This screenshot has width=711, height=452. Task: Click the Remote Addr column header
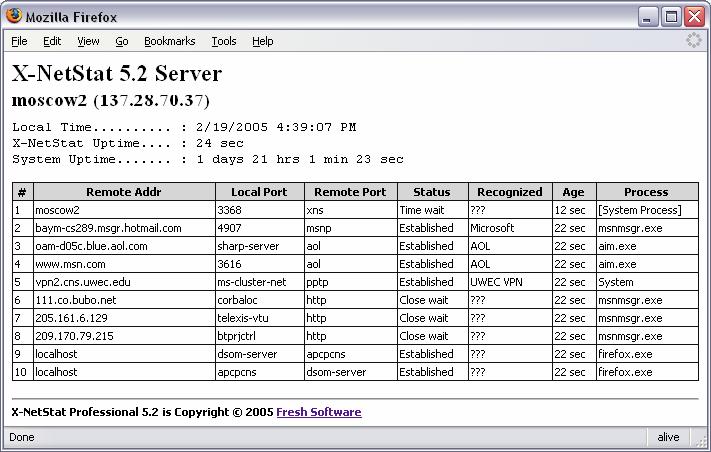pos(124,192)
